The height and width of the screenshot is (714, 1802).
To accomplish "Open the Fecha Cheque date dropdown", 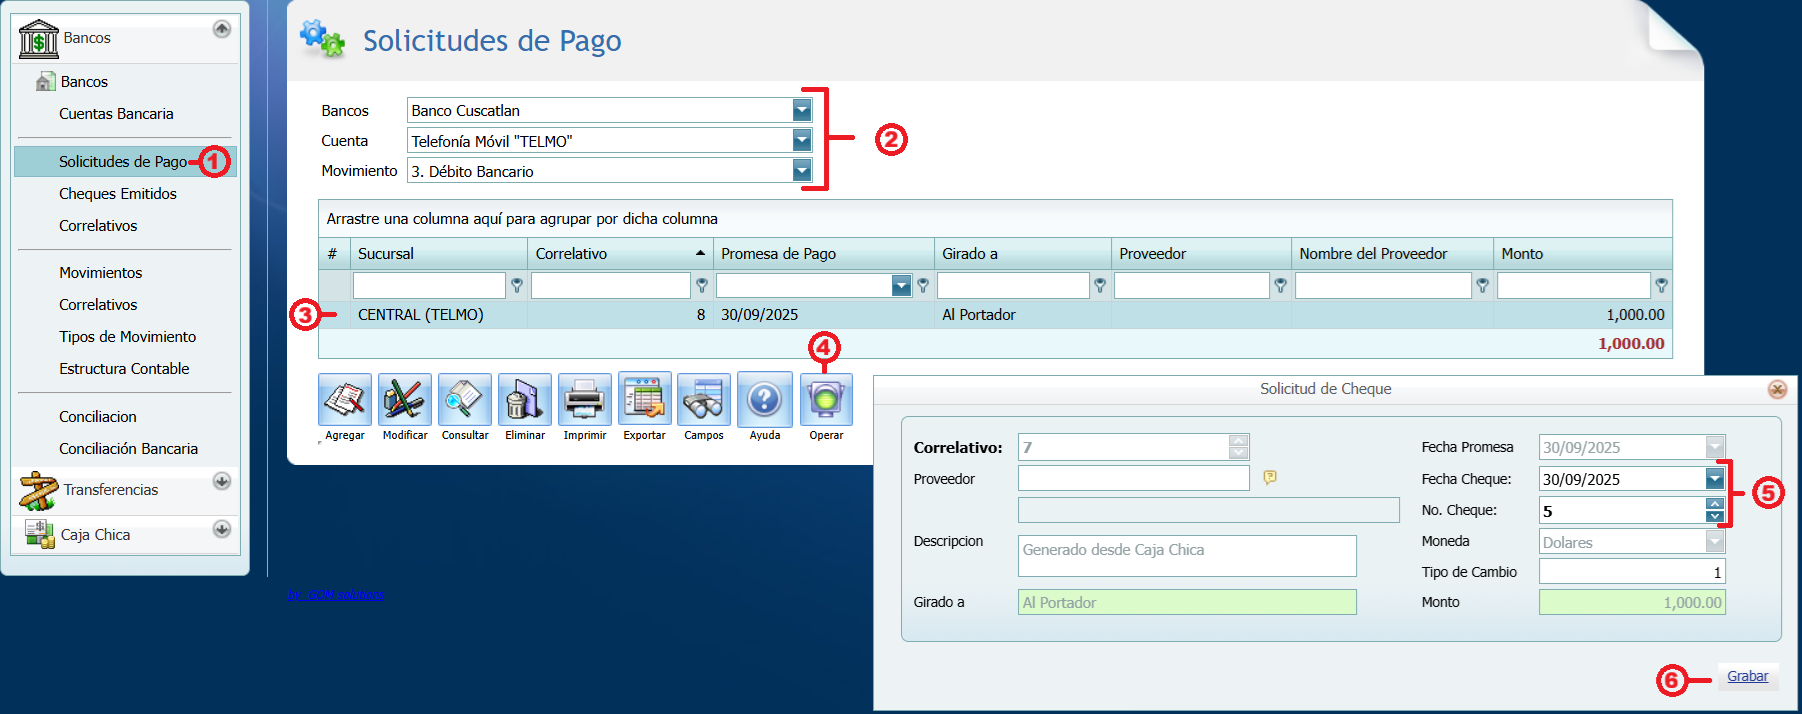I will coord(1714,479).
